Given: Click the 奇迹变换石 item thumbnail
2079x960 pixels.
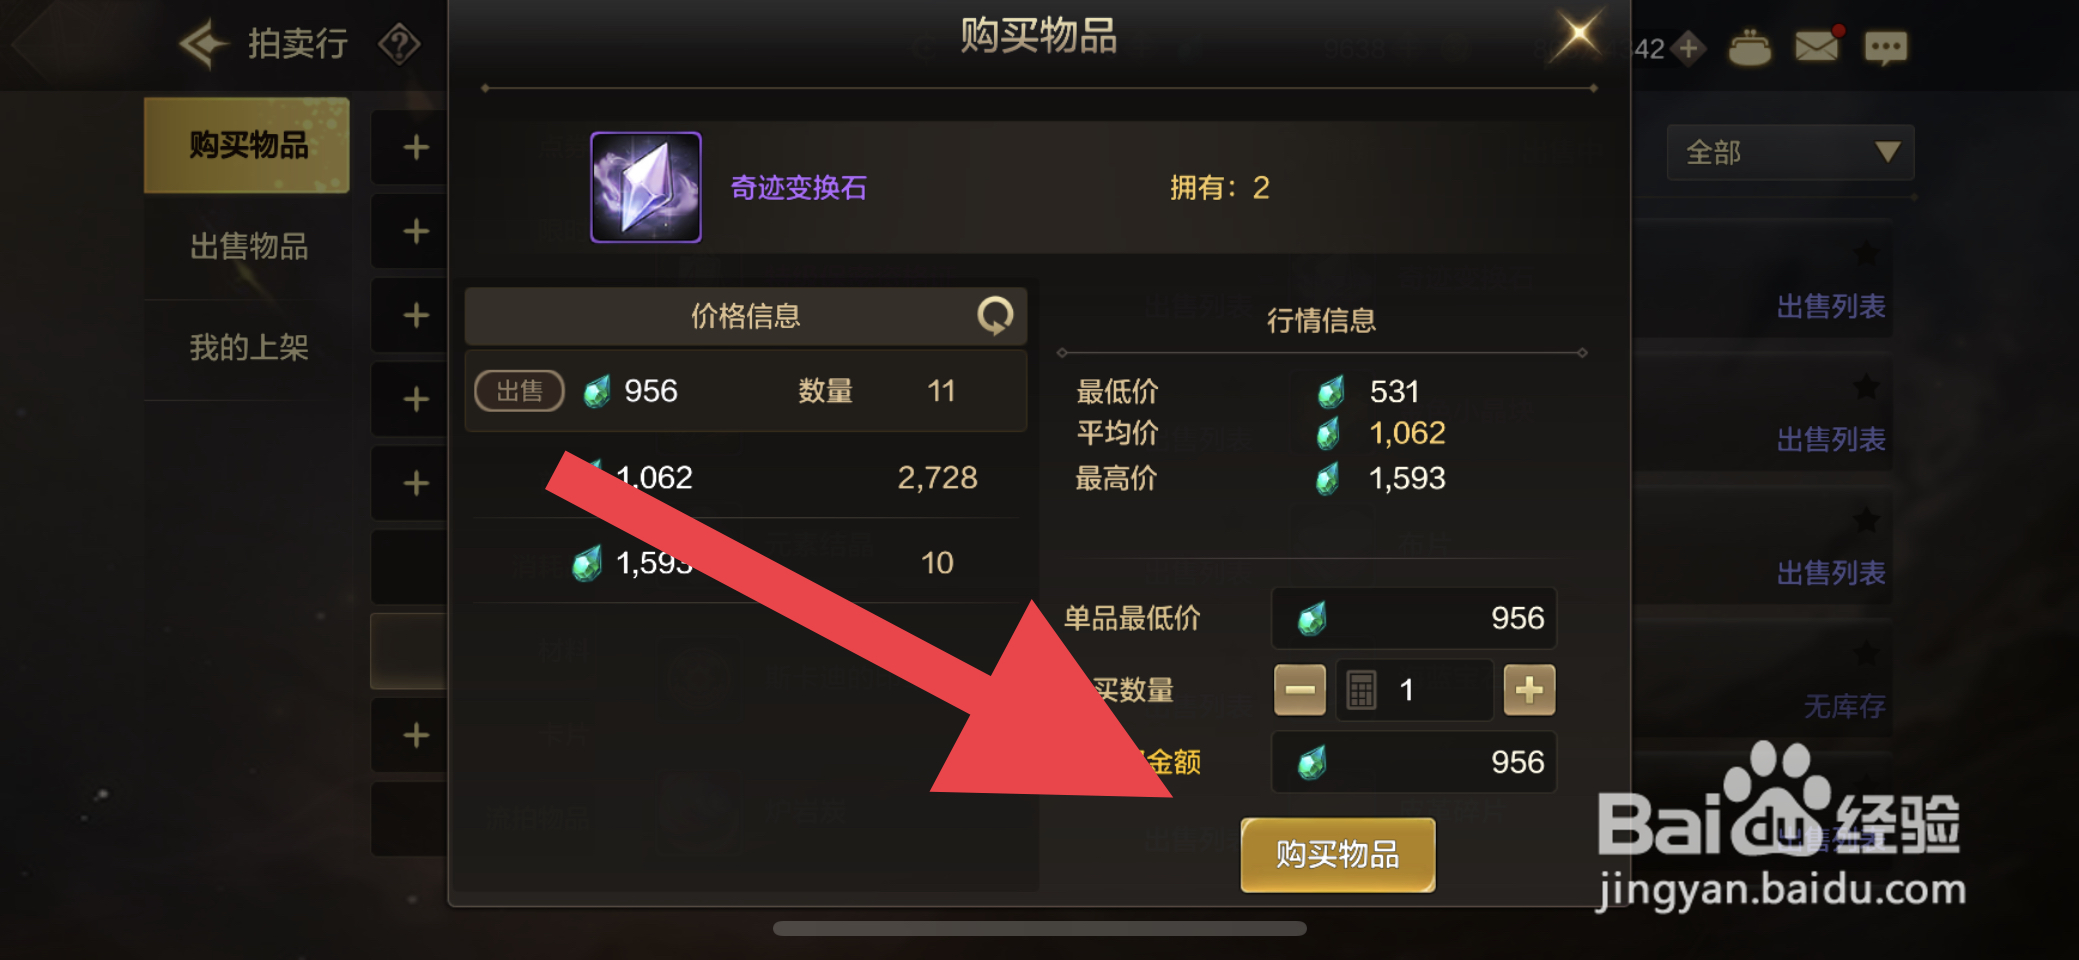Looking at the screenshot, I should pyautogui.click(x=646, y=187).
